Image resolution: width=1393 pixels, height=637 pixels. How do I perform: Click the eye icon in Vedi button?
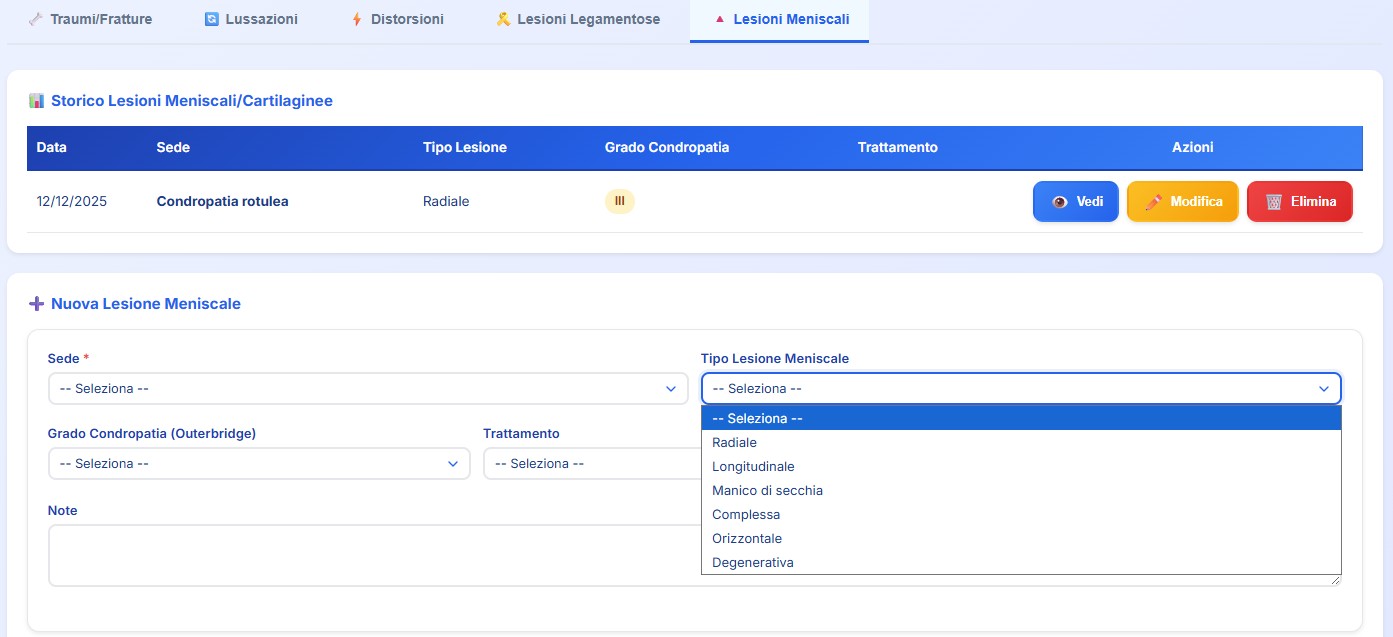tap(1060, 202)
